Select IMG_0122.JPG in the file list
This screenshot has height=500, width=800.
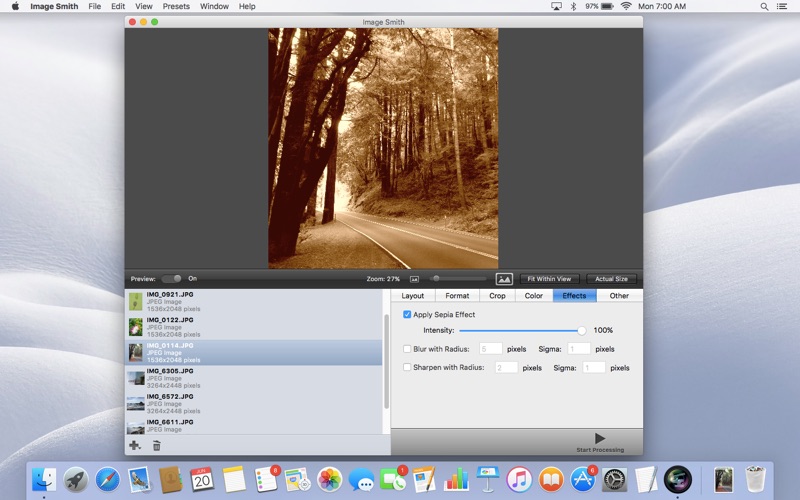[254, 327]
